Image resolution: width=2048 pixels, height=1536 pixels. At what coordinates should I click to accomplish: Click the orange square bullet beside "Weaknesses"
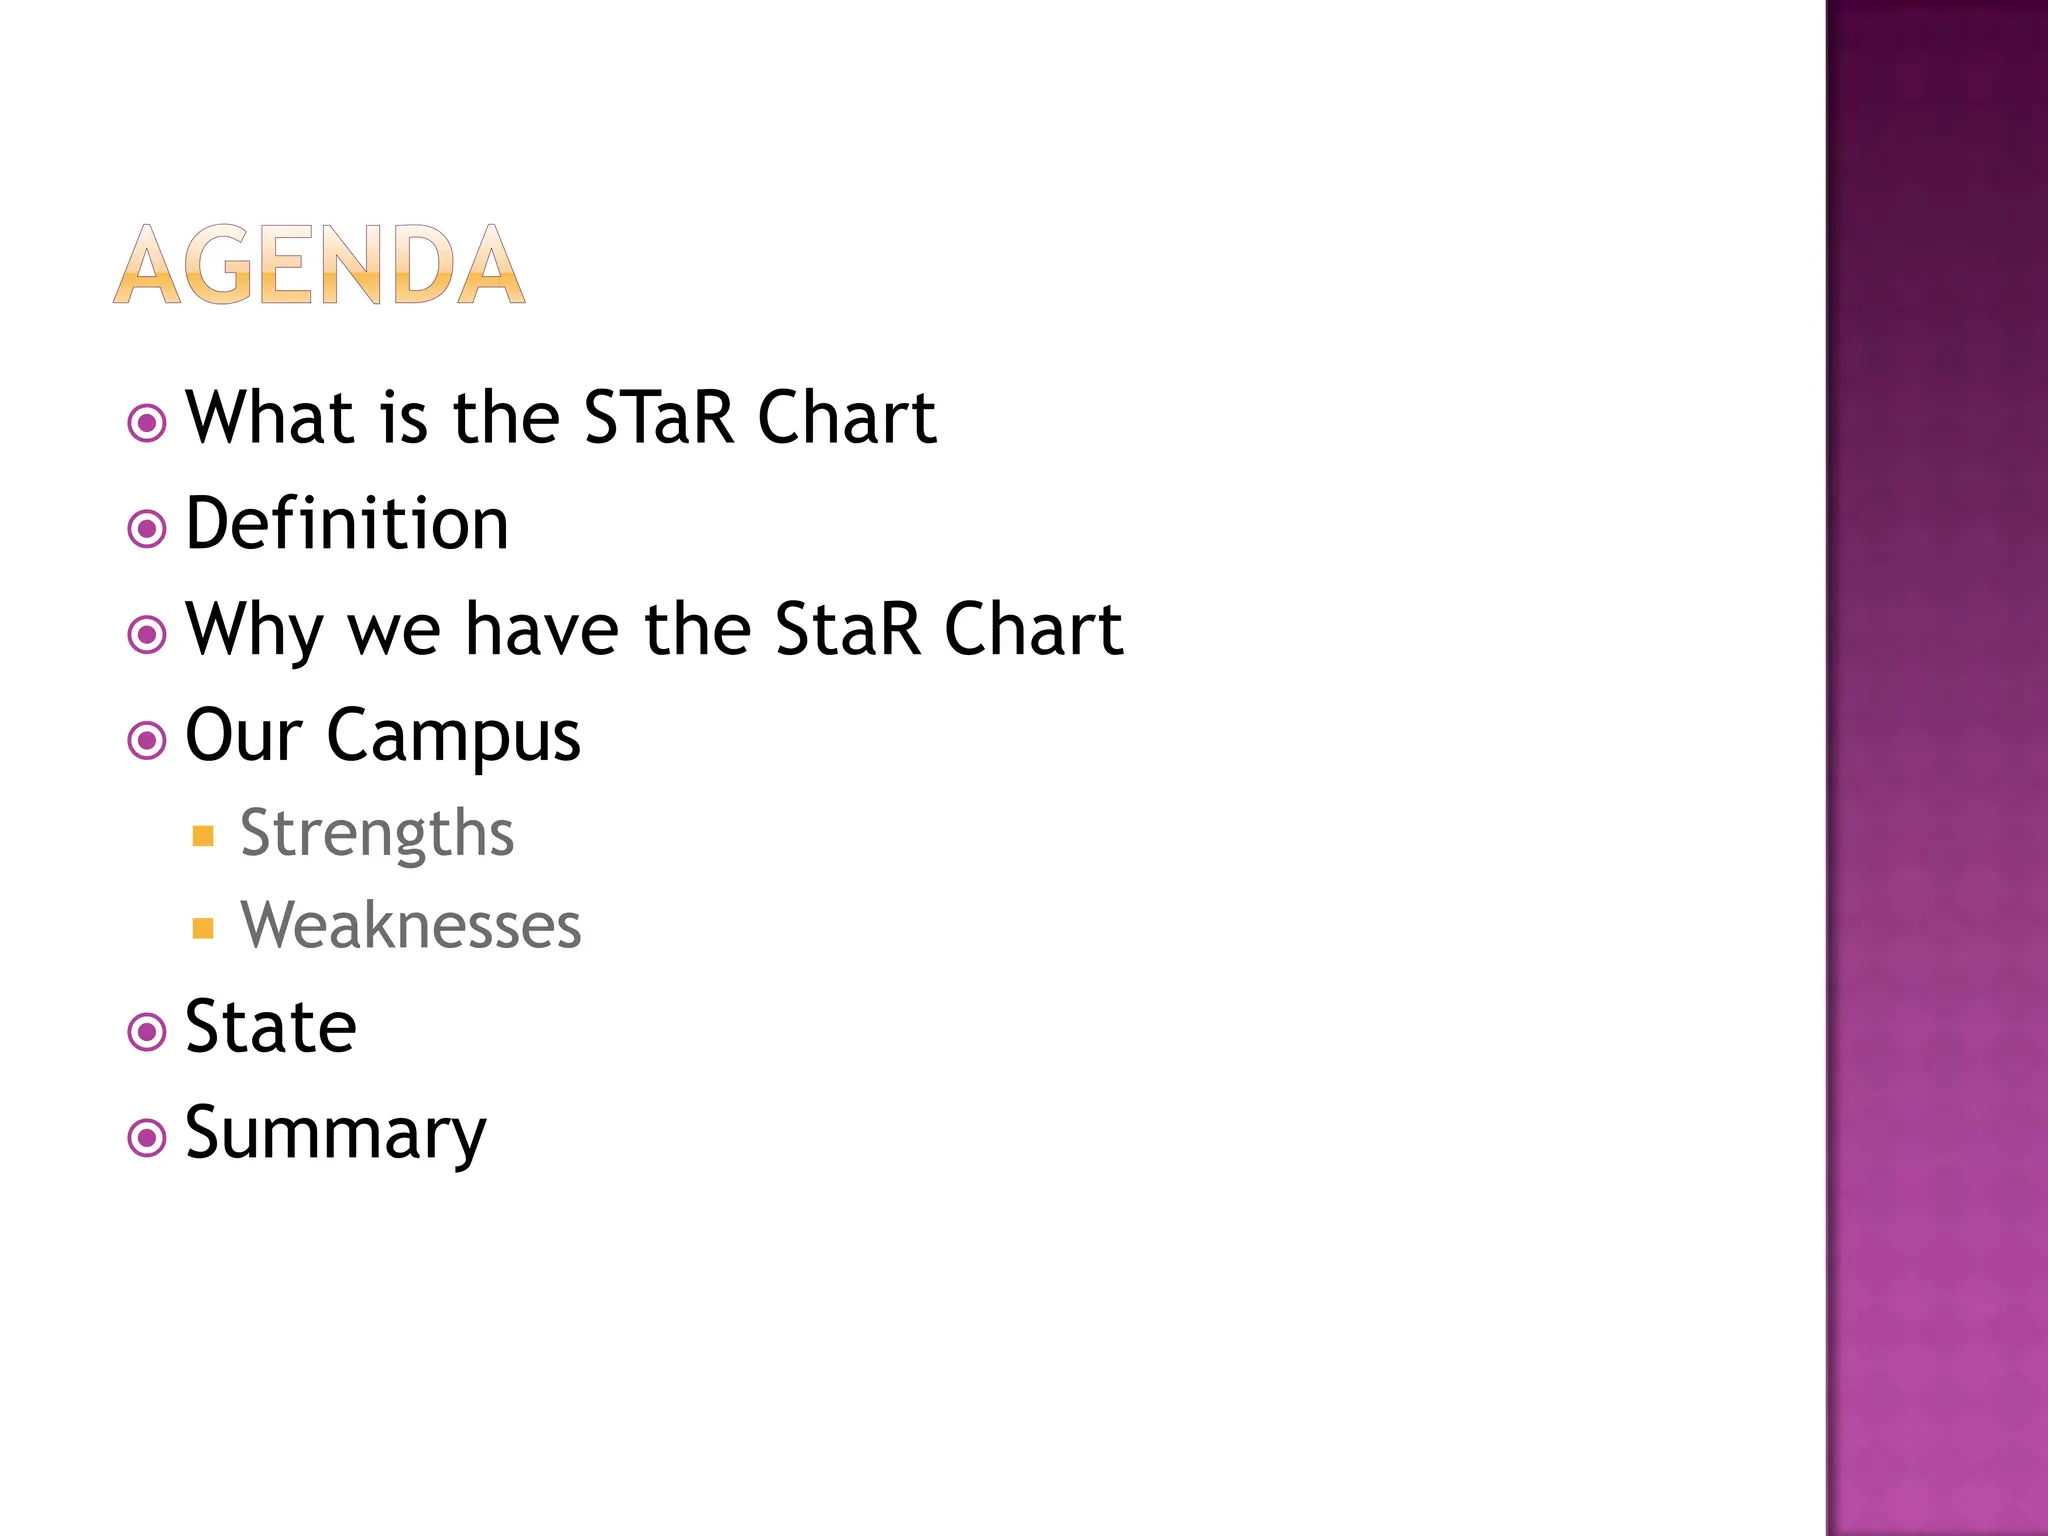[203, 928]
